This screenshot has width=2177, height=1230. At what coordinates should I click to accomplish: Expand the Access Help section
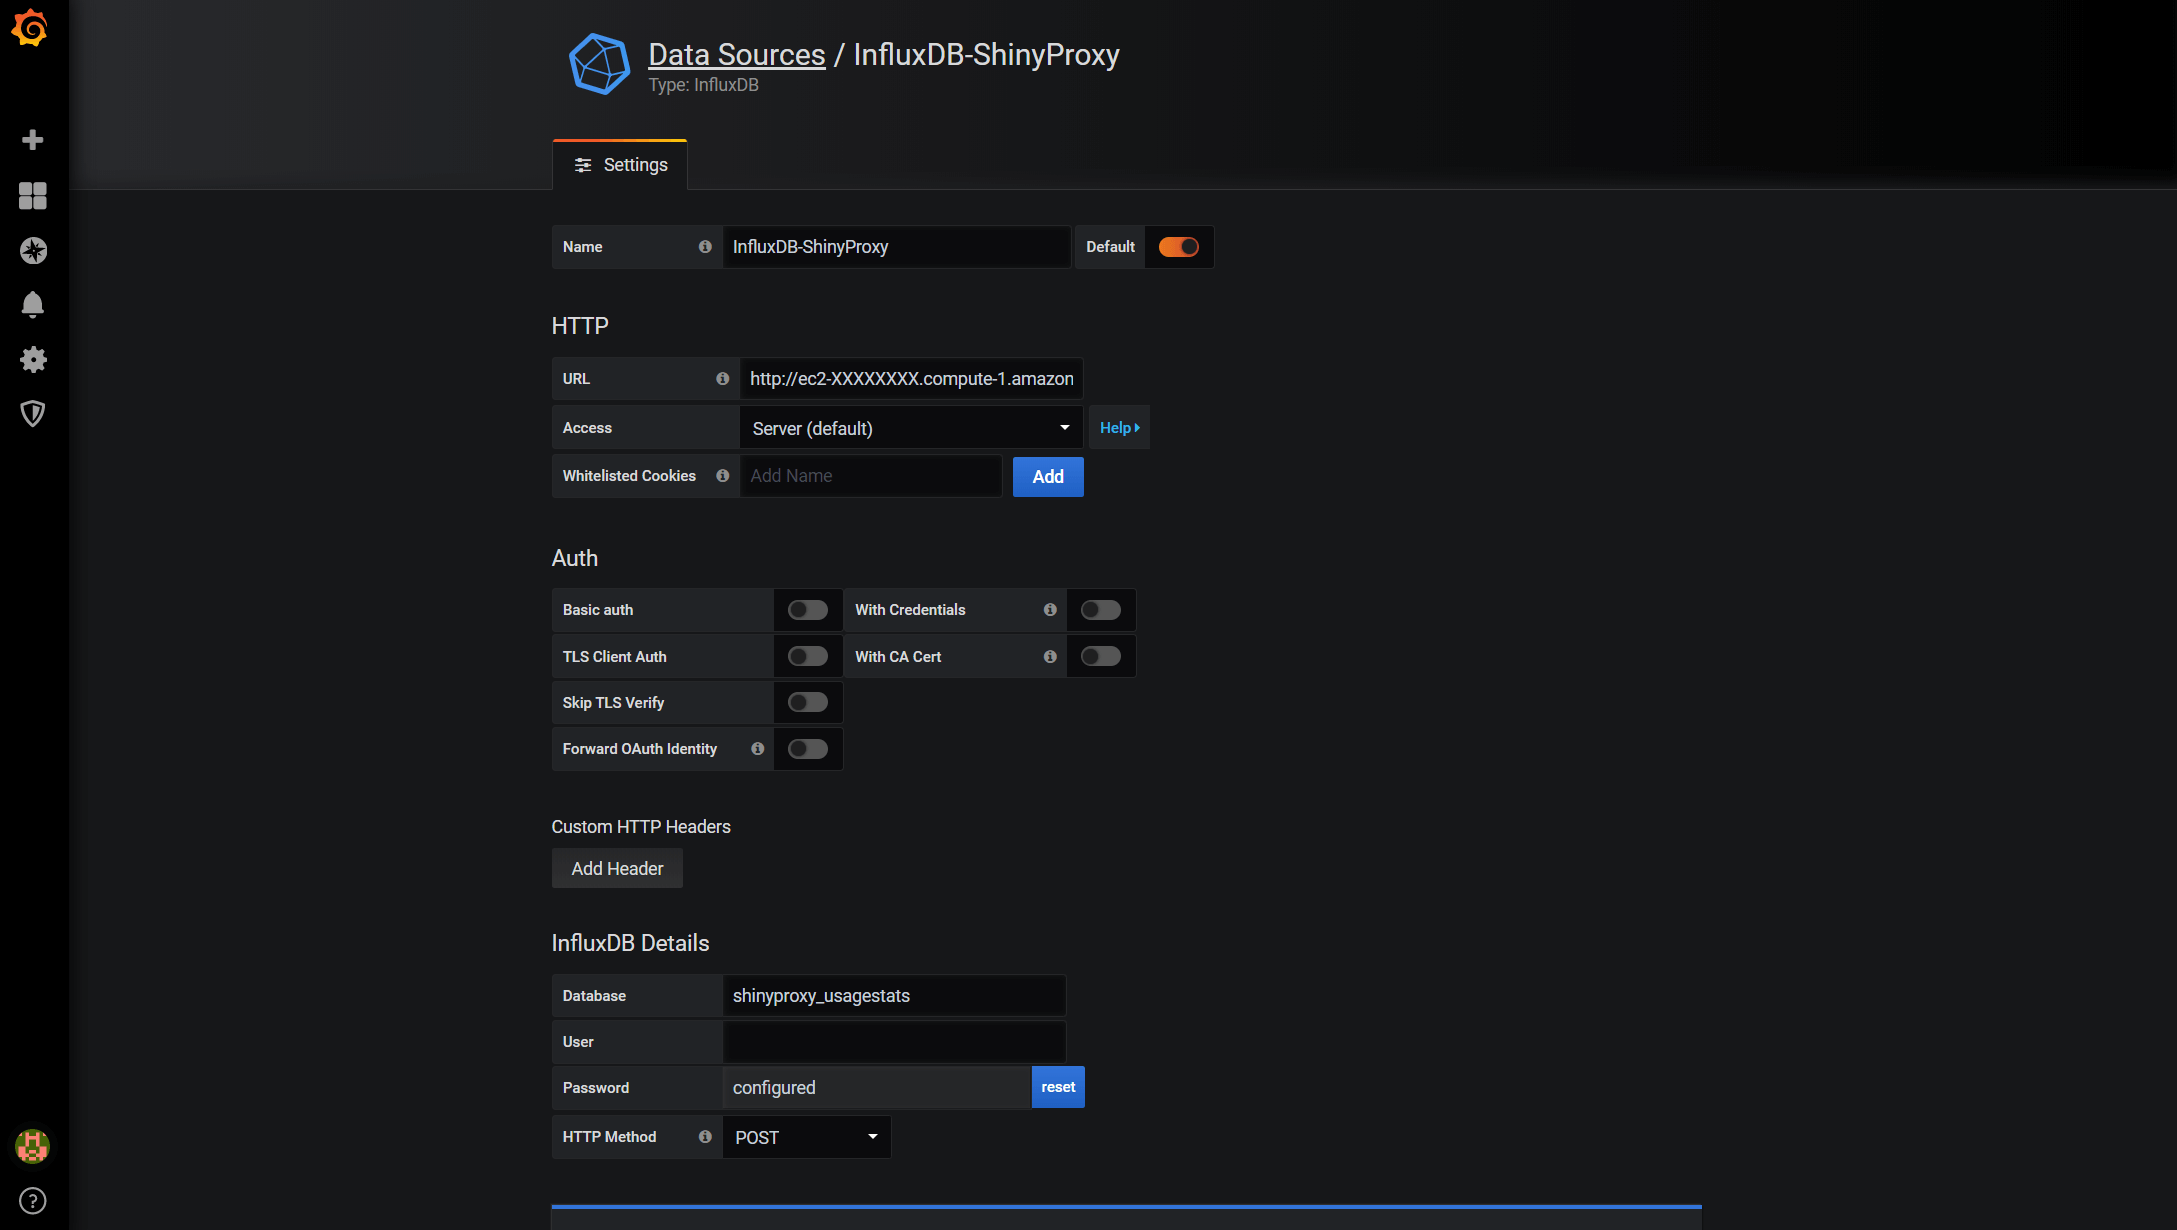click(1119, 428)
